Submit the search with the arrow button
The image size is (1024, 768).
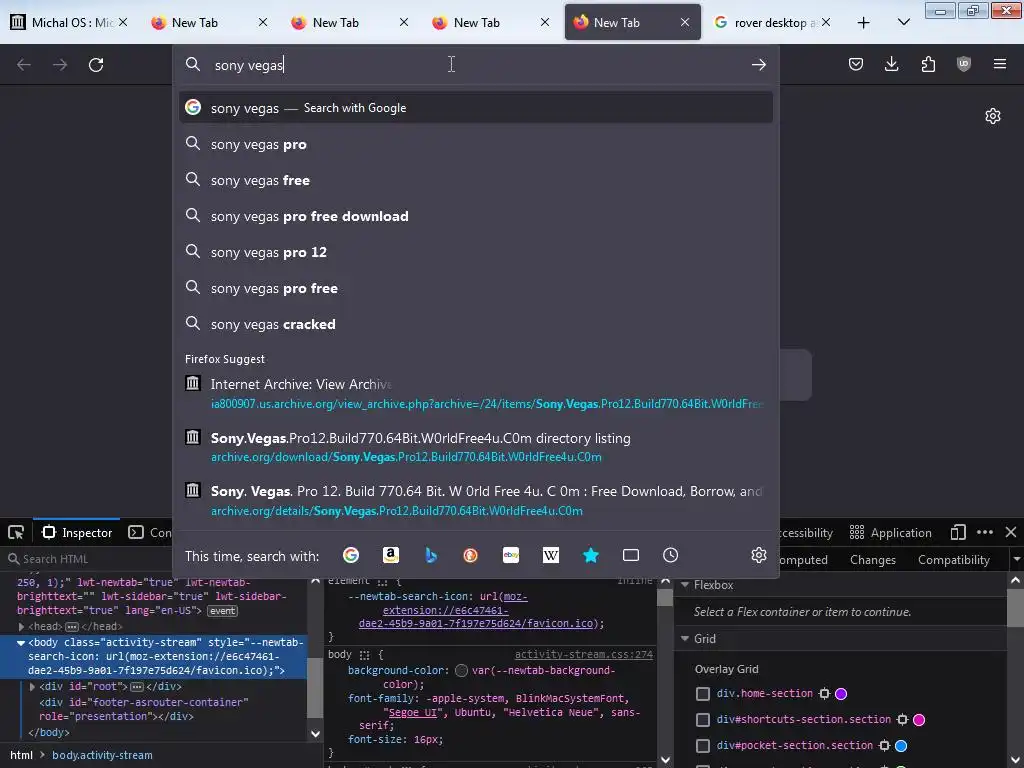(758, 65)
